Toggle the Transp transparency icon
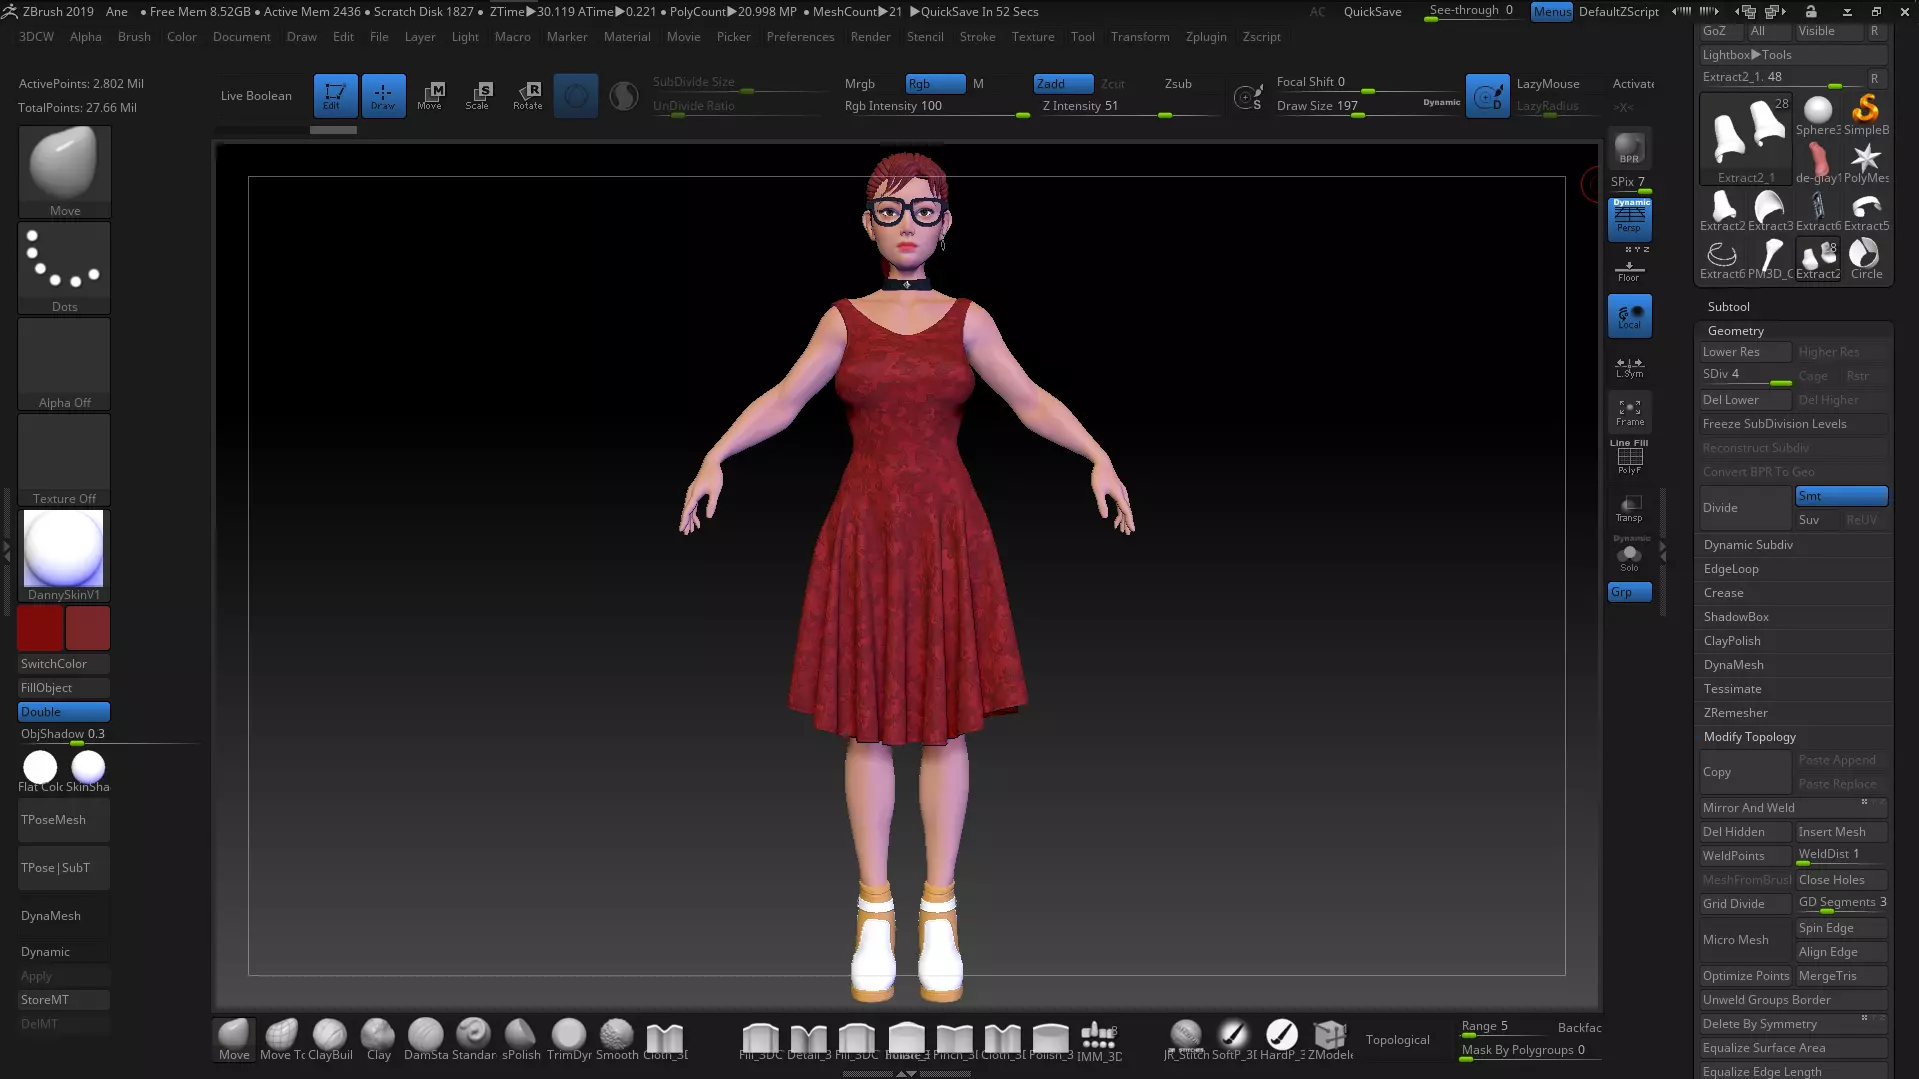Image resolution: width=1919 pixels, height=1079 pixels. pos(1629,508)
